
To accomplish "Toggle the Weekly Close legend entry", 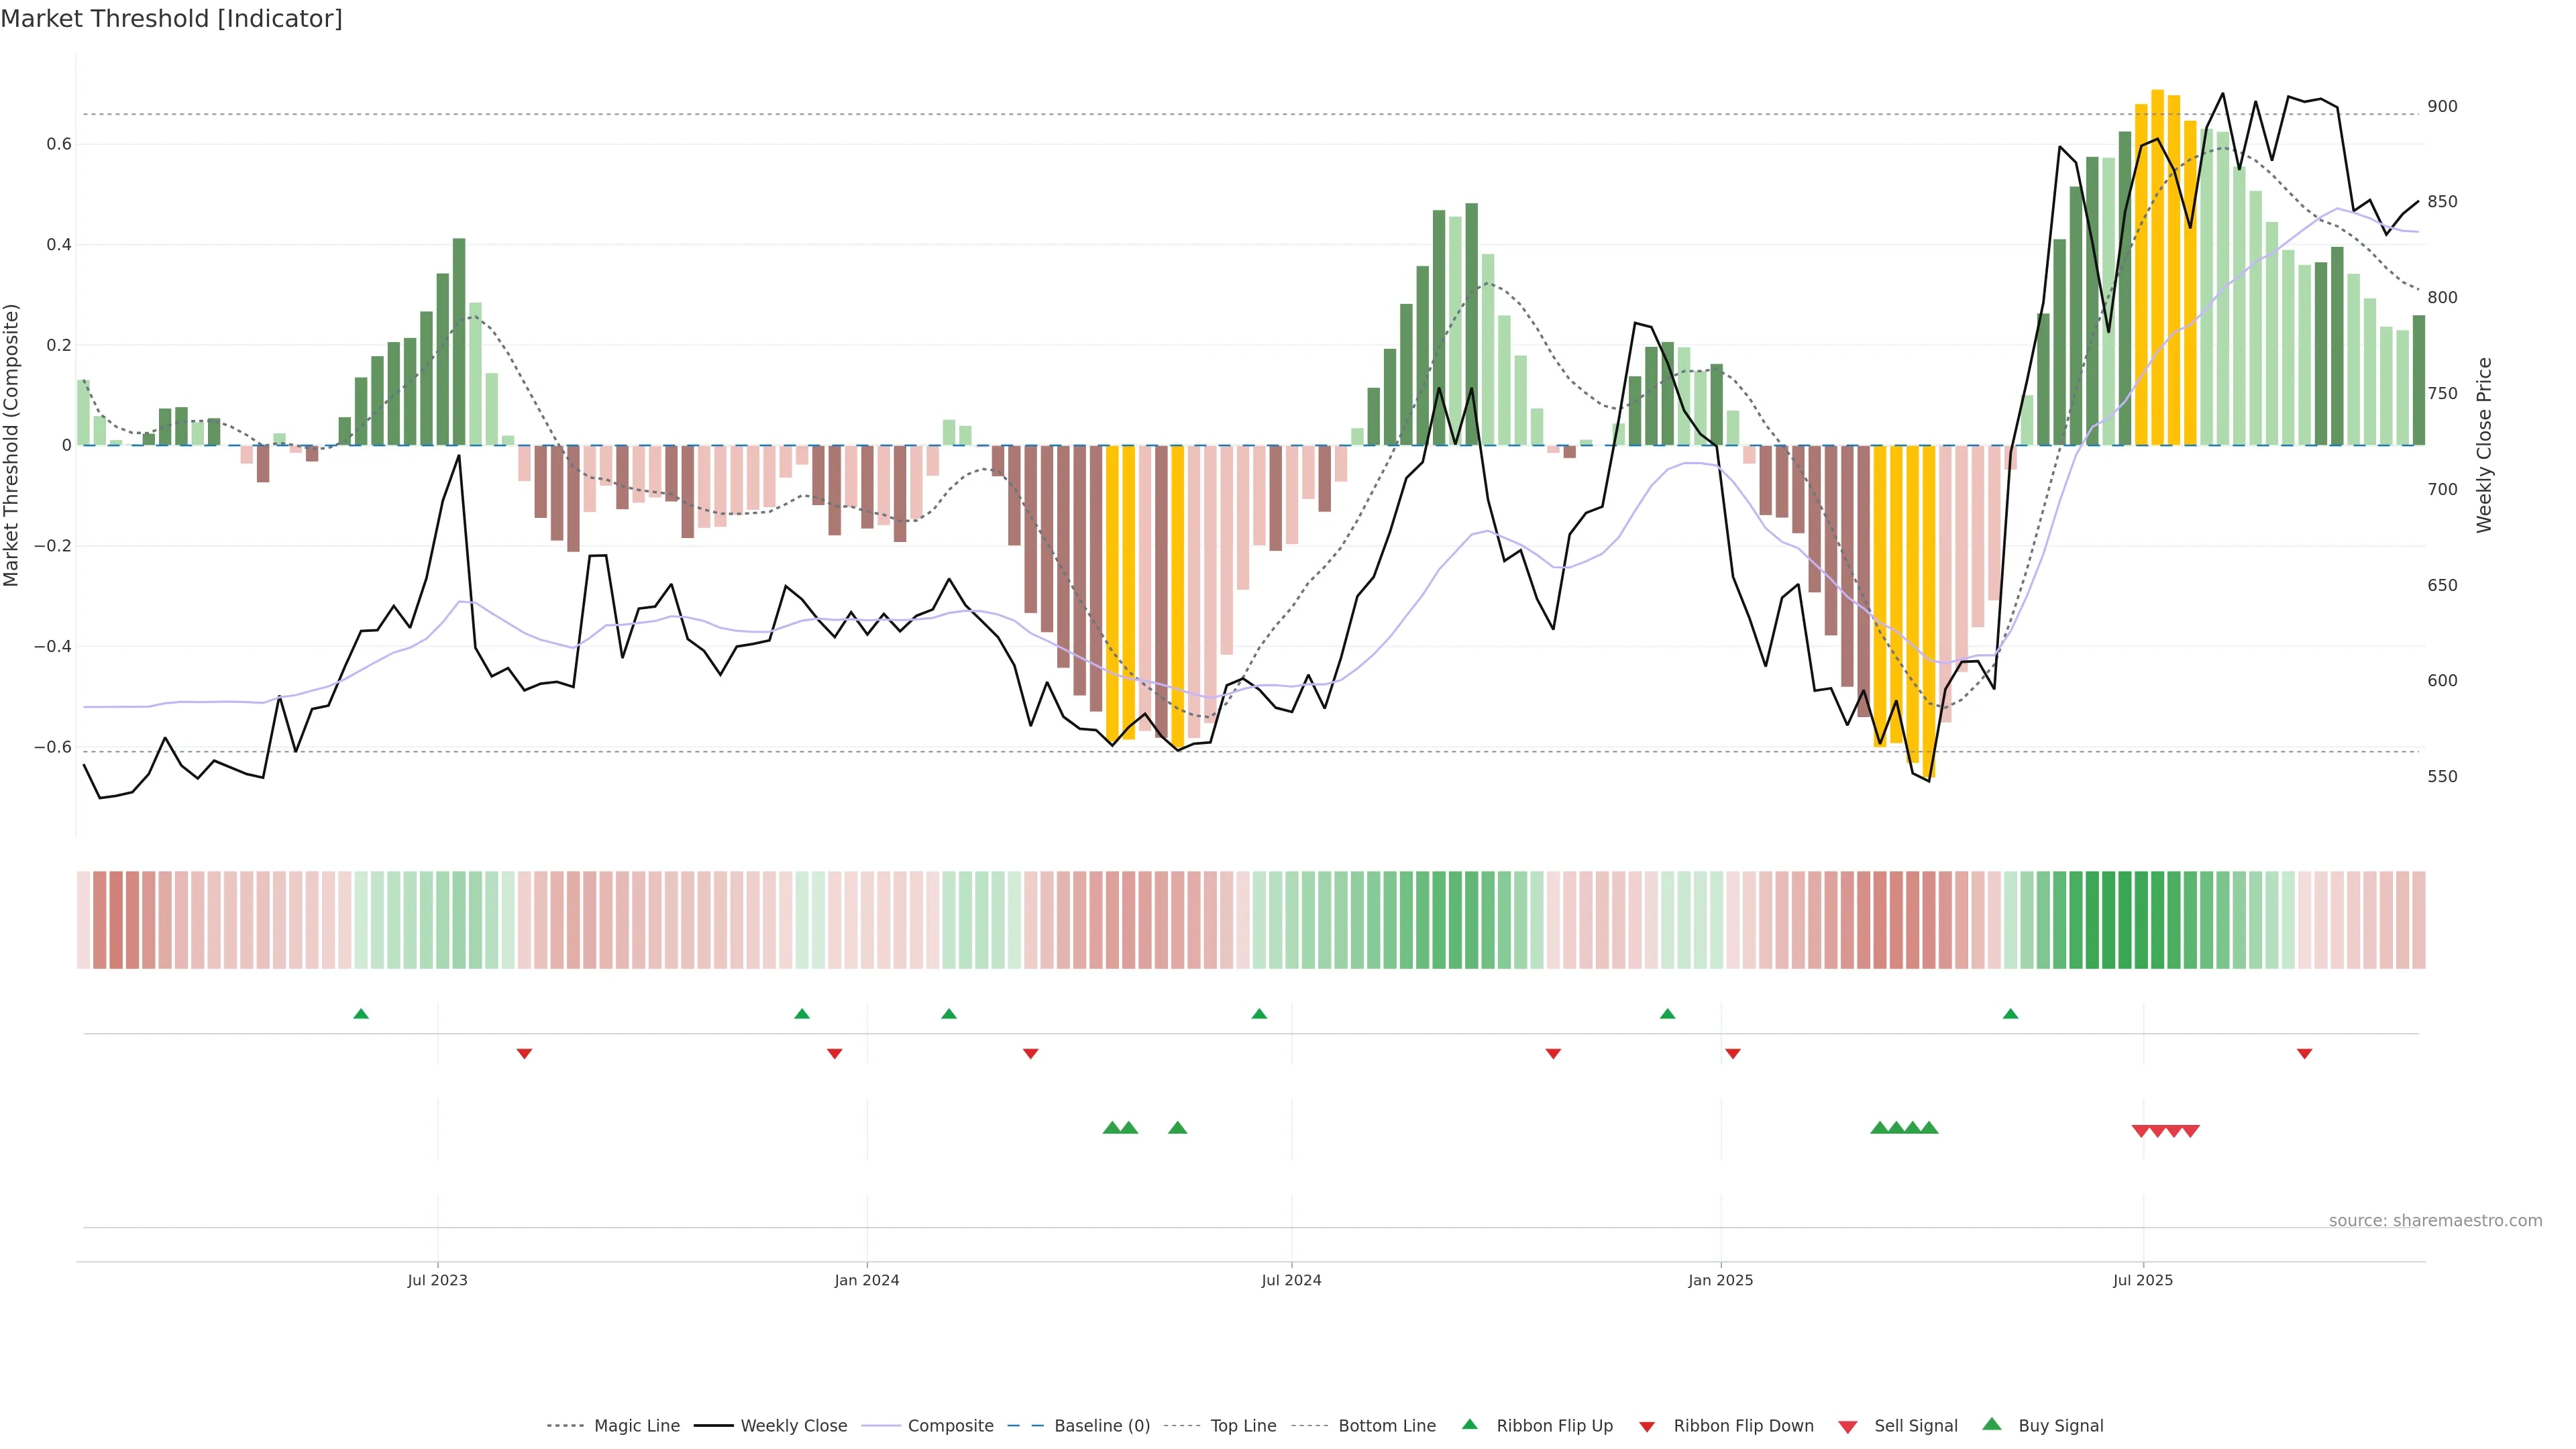I will pos(793,1426).
